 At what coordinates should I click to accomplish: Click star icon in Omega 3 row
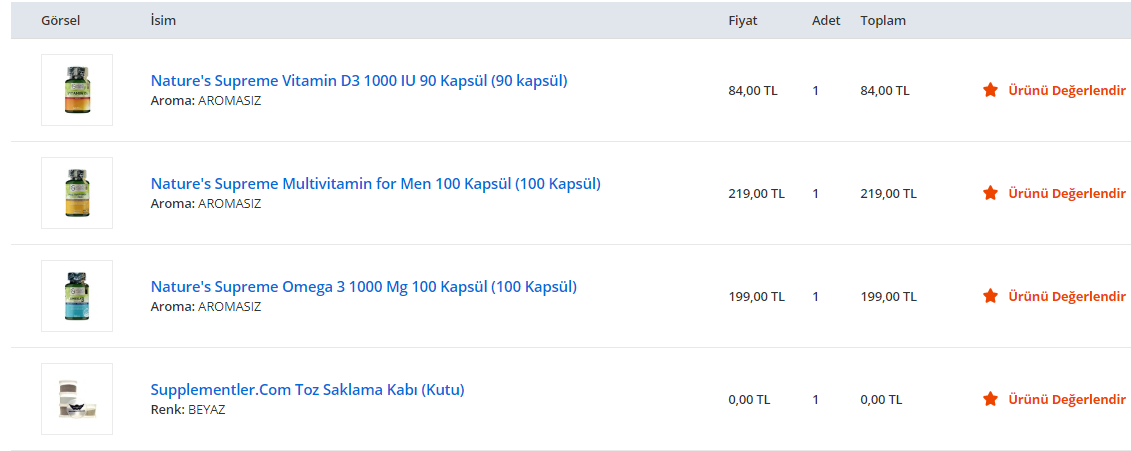(990, 296)
